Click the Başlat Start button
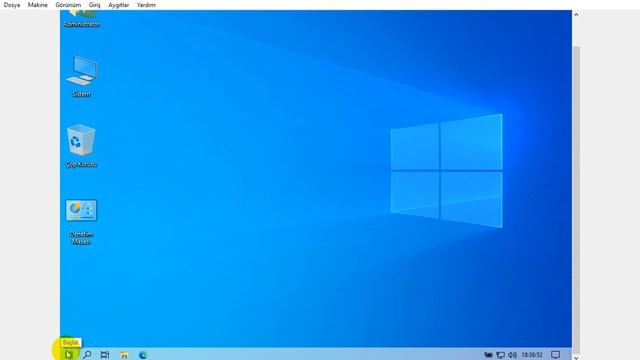640x360 pixels. pos(69,354)
